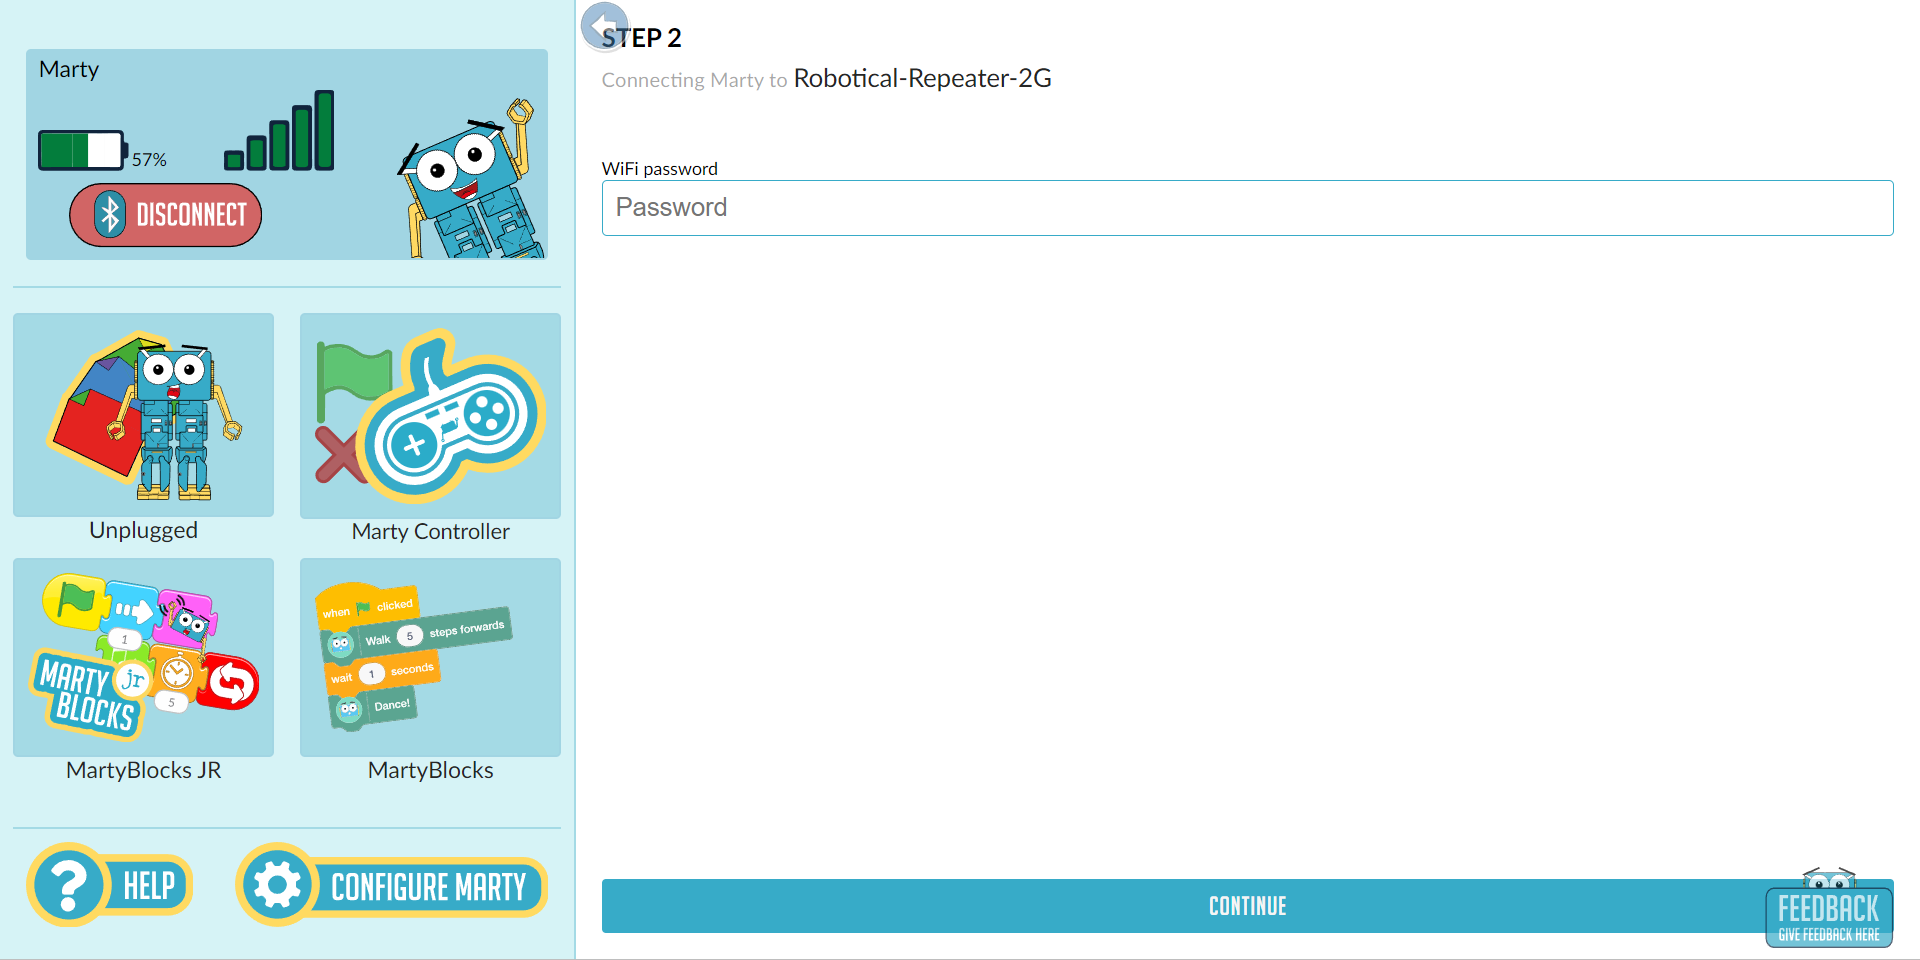1920x960 pixels.
Task: Click the Marty robot name label
Action: [69, 69]
